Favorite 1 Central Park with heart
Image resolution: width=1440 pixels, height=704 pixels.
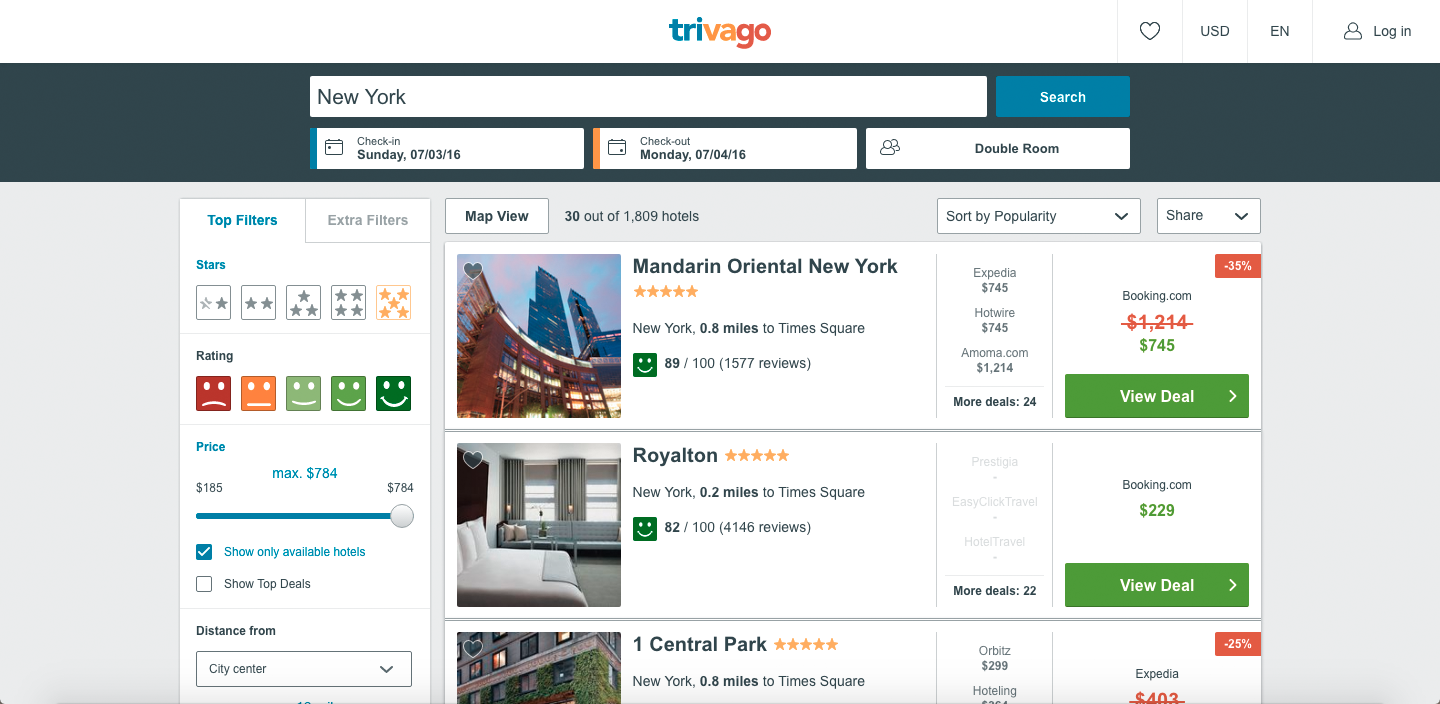coord(473,649)
